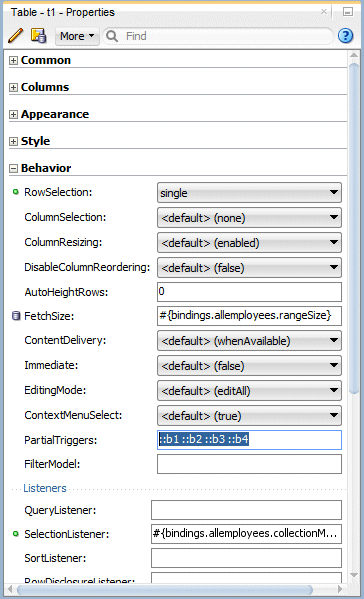Click the FilterModel input field
364x599 pixels.
[x=249, y=464]
